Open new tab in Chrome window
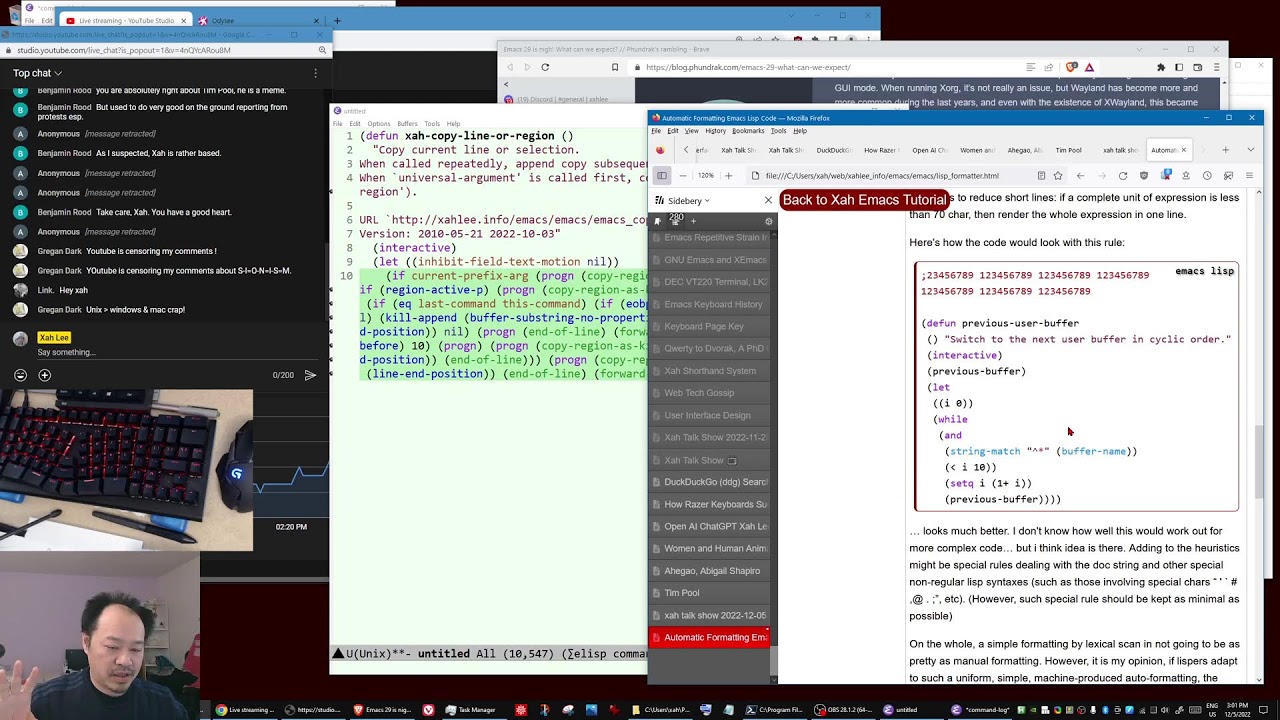Screen dimensions: 1280x720 (x=337, y=20)
